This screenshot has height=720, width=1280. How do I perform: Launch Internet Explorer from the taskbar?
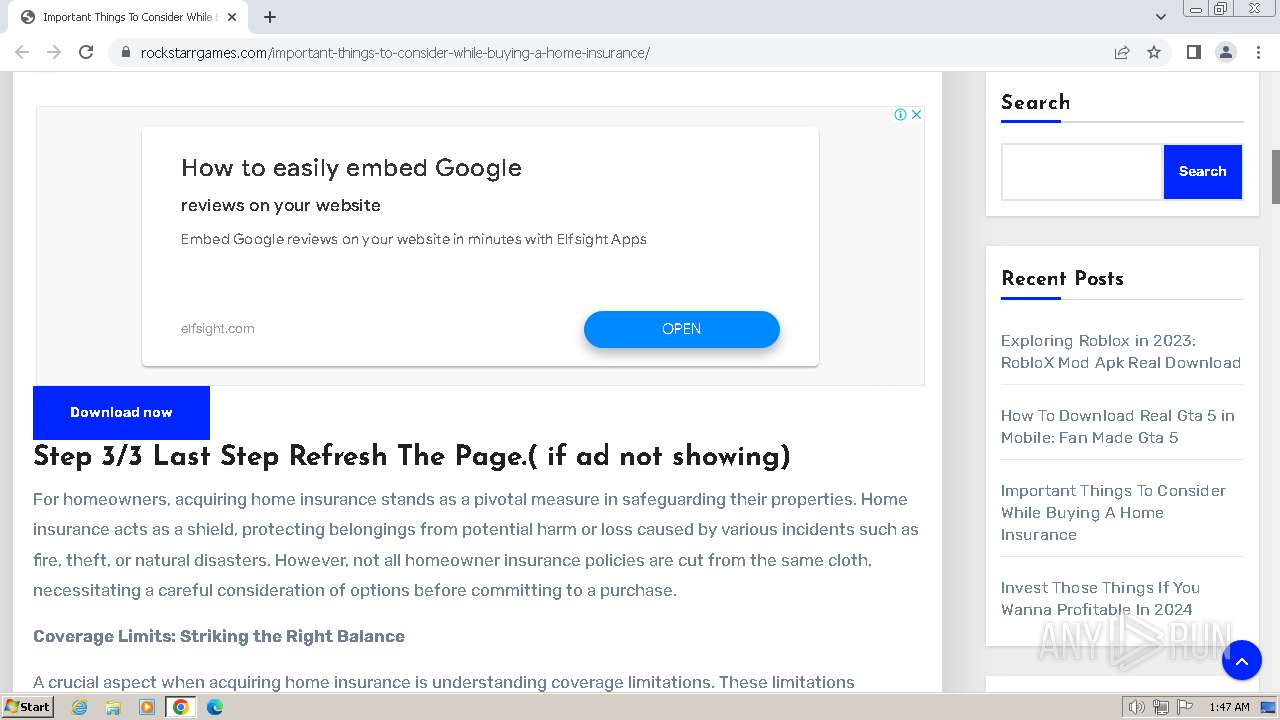(79, 707)
